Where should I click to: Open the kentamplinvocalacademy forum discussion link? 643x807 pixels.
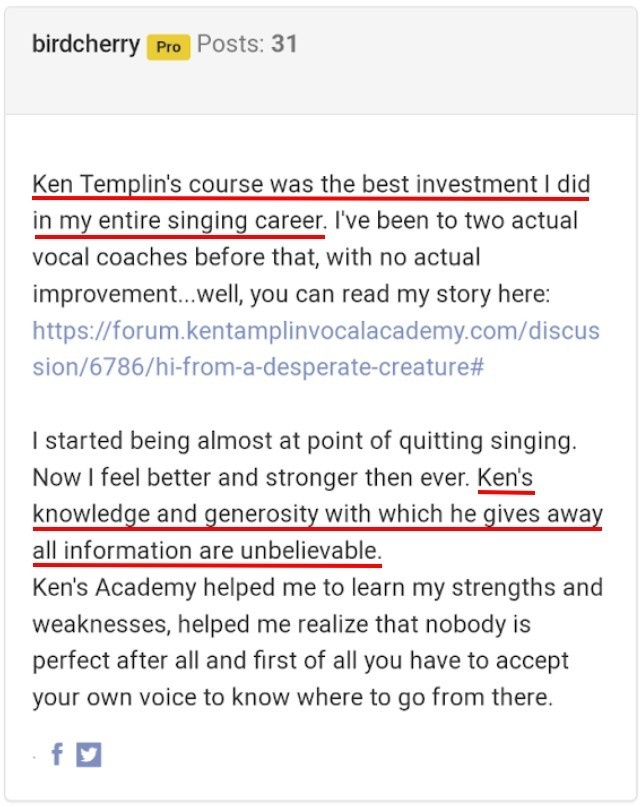click(x=316, y=348)
